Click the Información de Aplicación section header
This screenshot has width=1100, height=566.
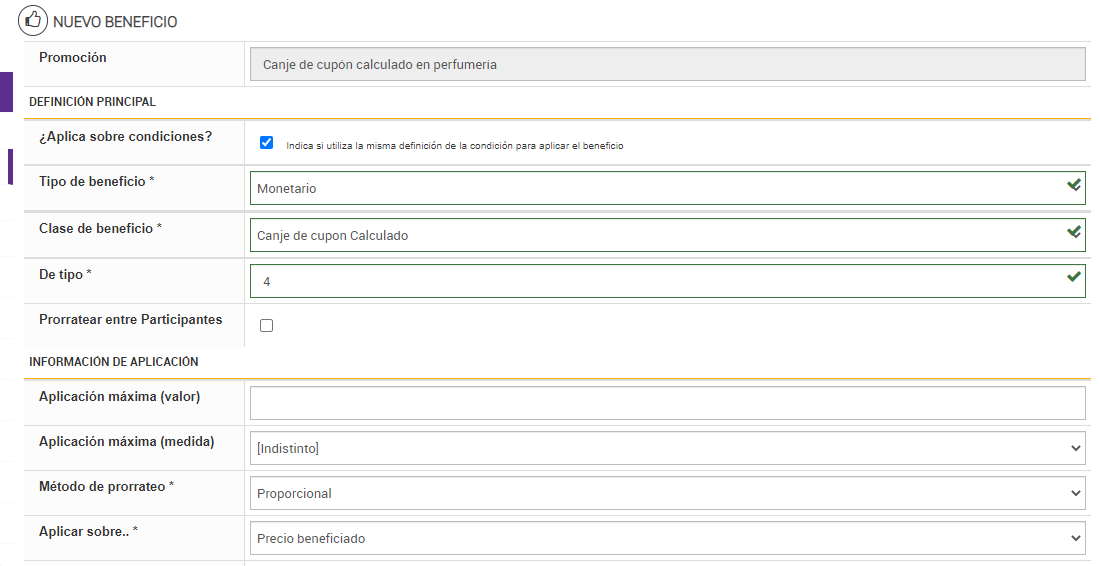point(114,362)
